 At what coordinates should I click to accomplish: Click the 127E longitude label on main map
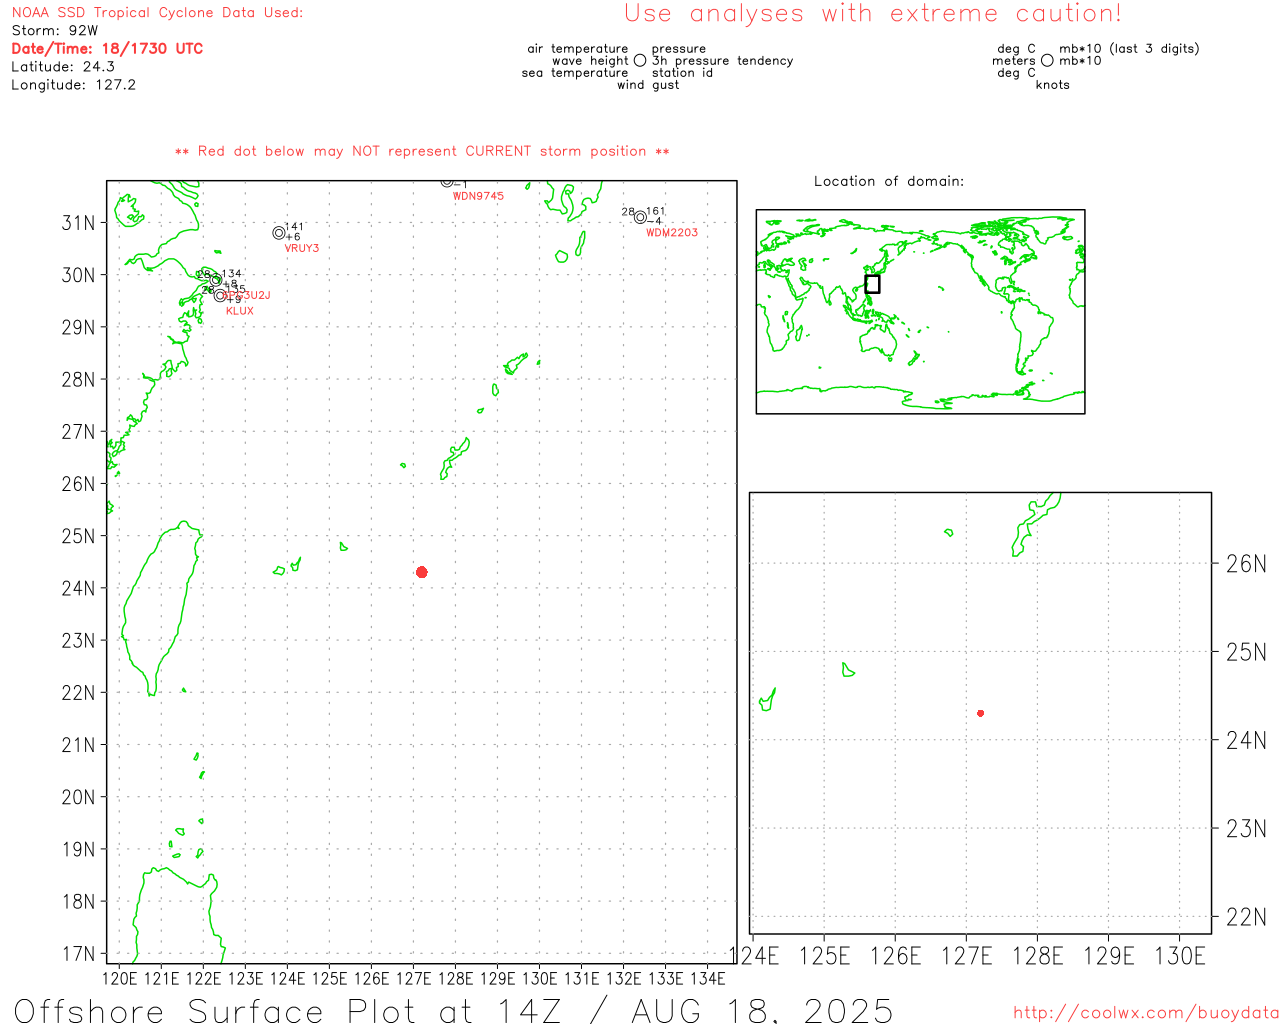click(x=413, y=978)
